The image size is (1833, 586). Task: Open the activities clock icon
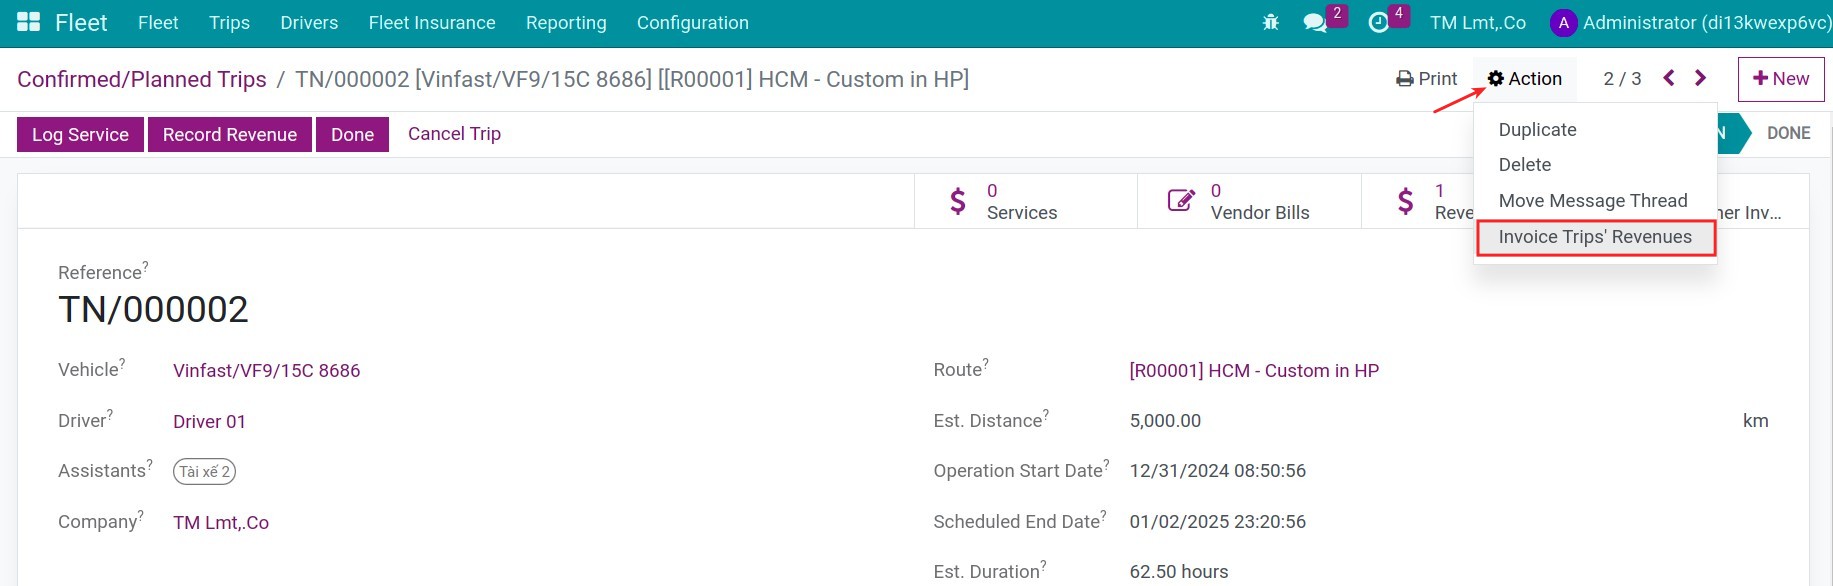(1379, 22)
